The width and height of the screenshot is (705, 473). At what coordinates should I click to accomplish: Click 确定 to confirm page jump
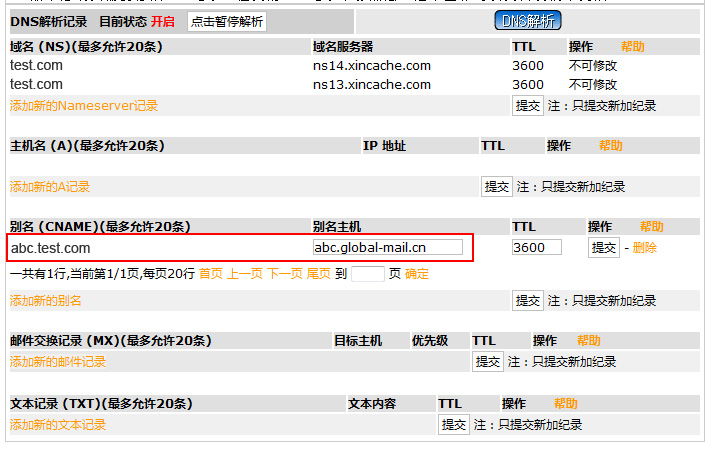417,274
